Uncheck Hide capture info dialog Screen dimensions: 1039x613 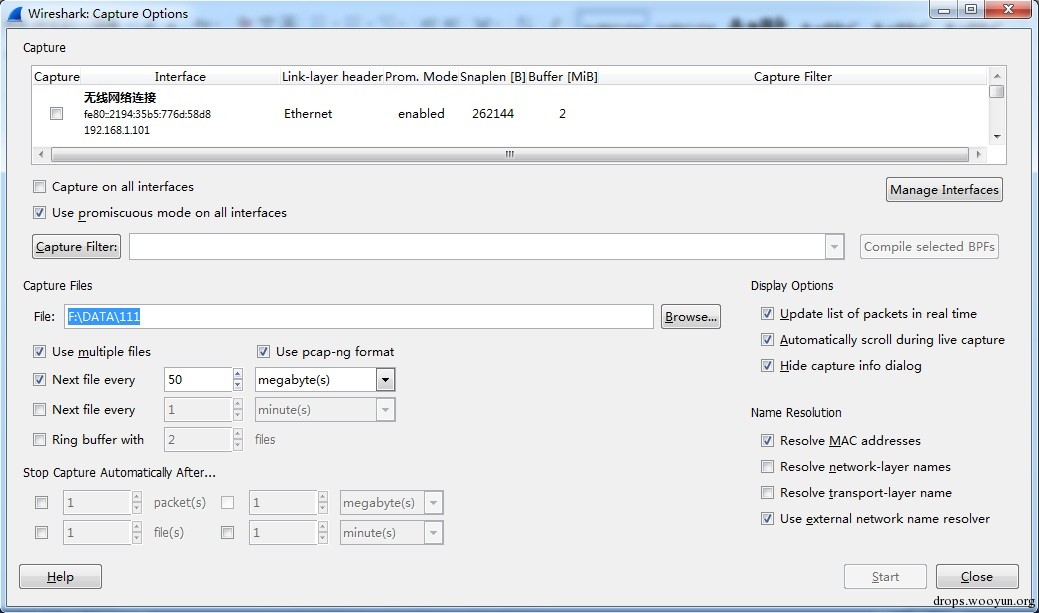768,366
